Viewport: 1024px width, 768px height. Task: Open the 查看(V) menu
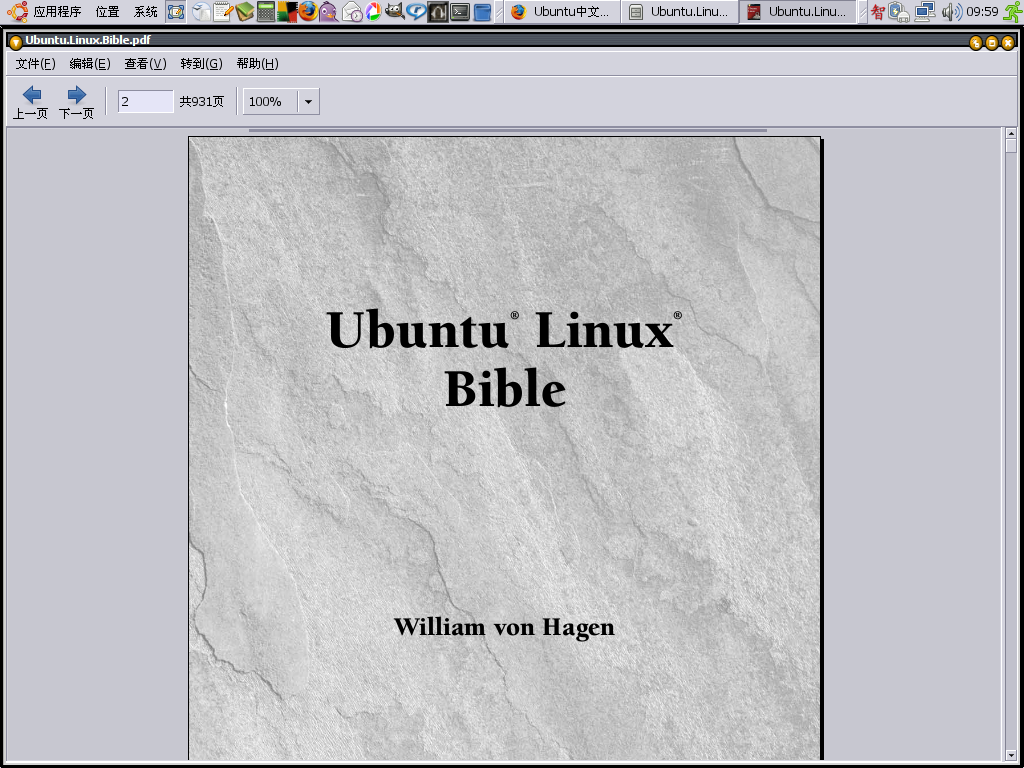pyautogui.click(x=146, y=63)
